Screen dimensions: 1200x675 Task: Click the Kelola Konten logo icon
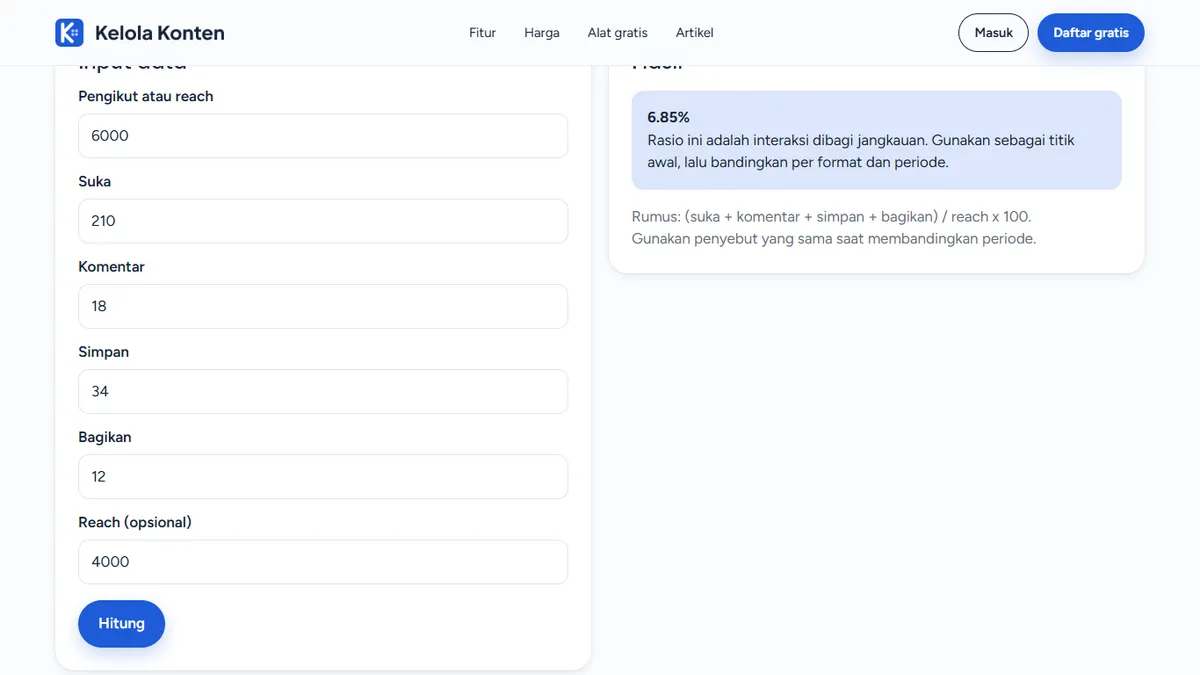69,32
